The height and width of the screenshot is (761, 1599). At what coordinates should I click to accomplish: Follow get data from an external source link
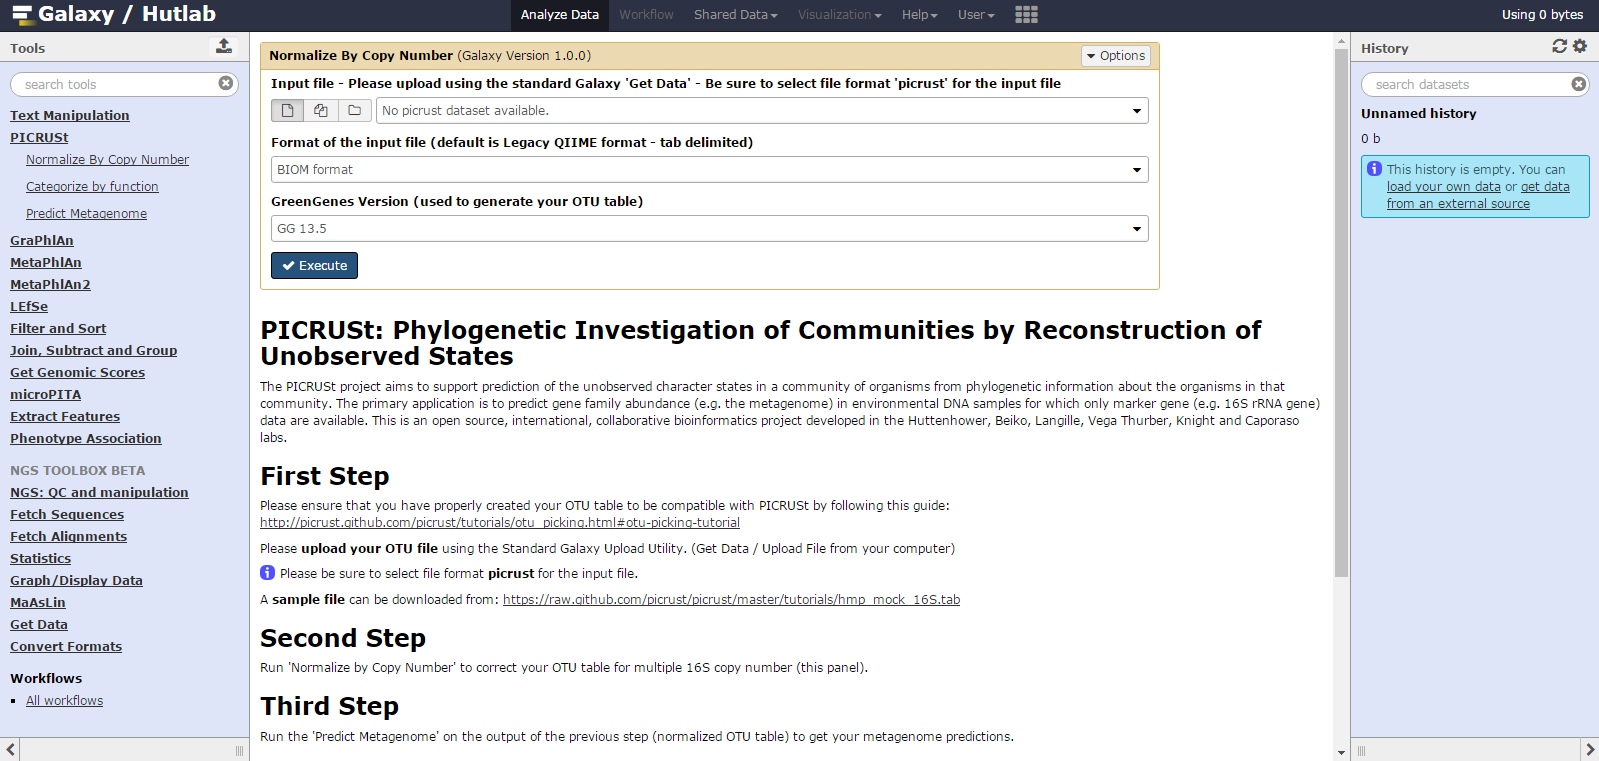1478,195
